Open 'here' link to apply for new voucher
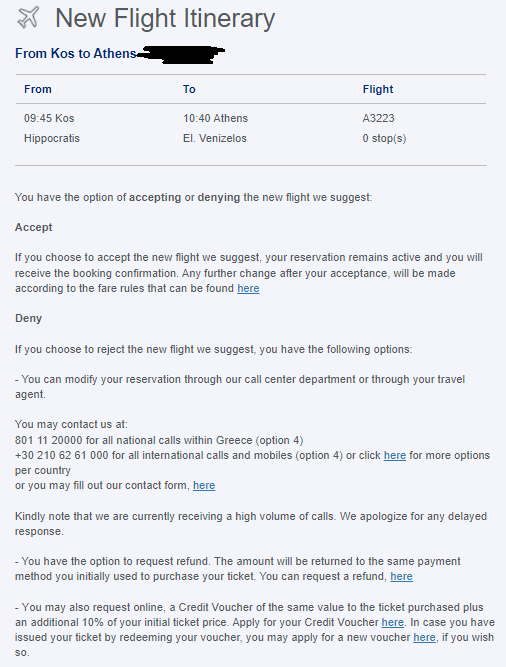506x667 pixels. pyautogui.click(x=424, y=637)
